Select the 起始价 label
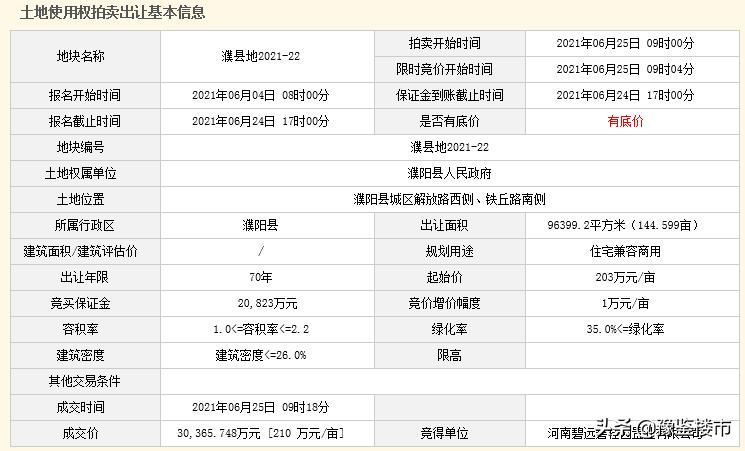The image size is (745, 451). coord(444,277)
